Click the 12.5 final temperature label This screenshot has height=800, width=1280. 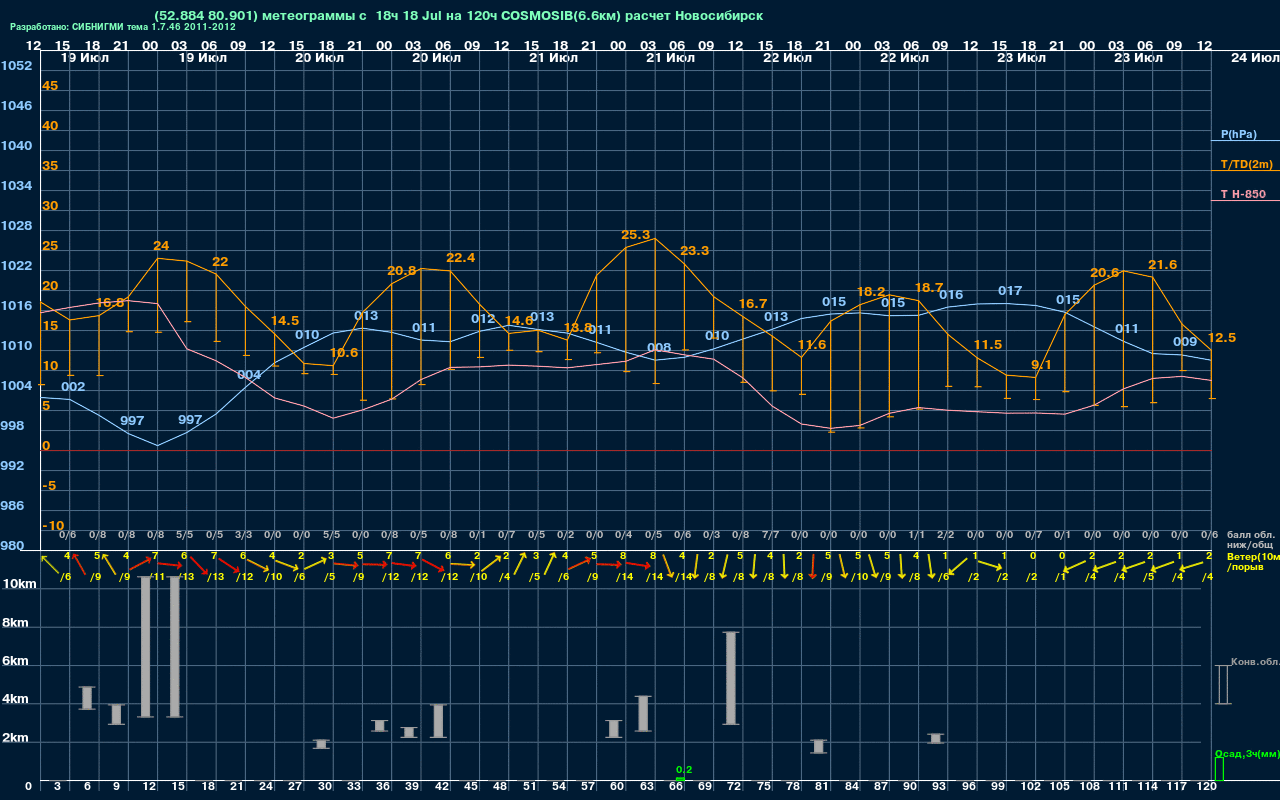click(x=1222, y=338)
